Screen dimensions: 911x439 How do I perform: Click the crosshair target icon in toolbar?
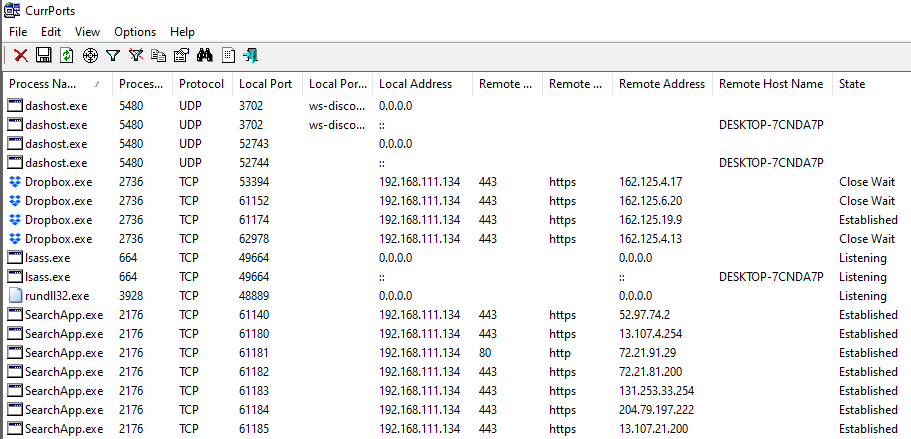(x=90, y=55)
